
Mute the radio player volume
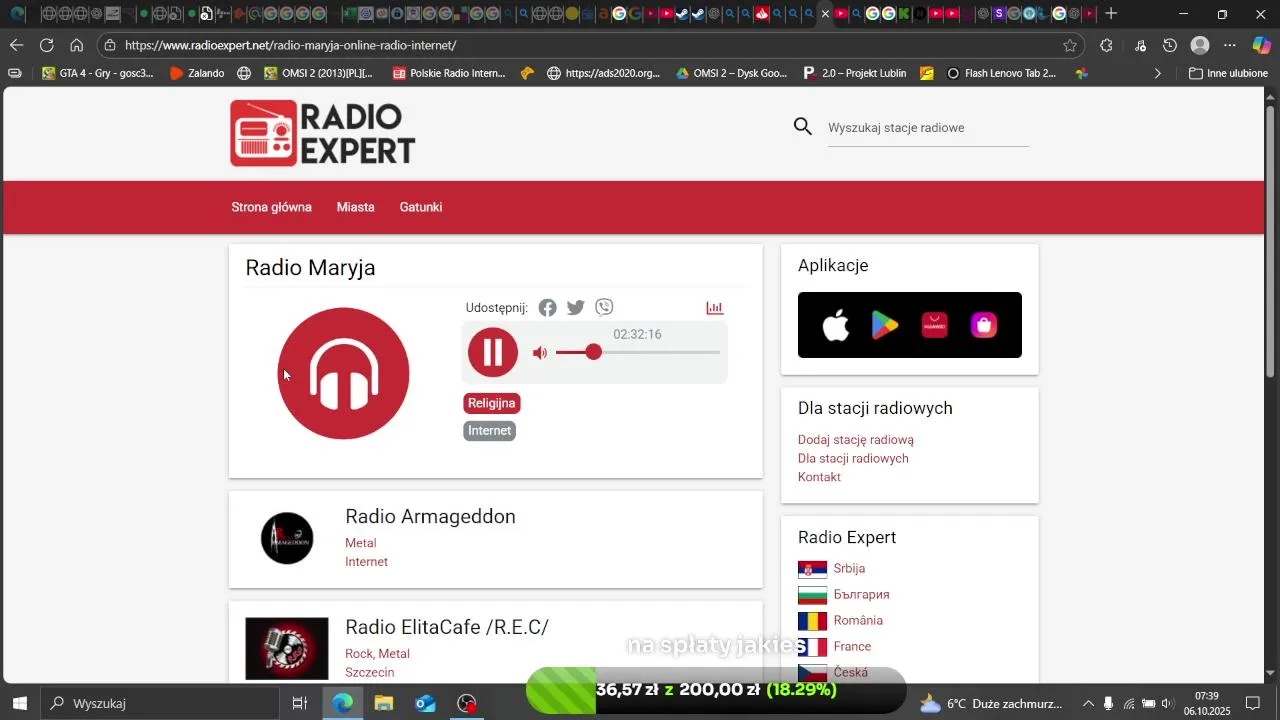click(540, 353)
